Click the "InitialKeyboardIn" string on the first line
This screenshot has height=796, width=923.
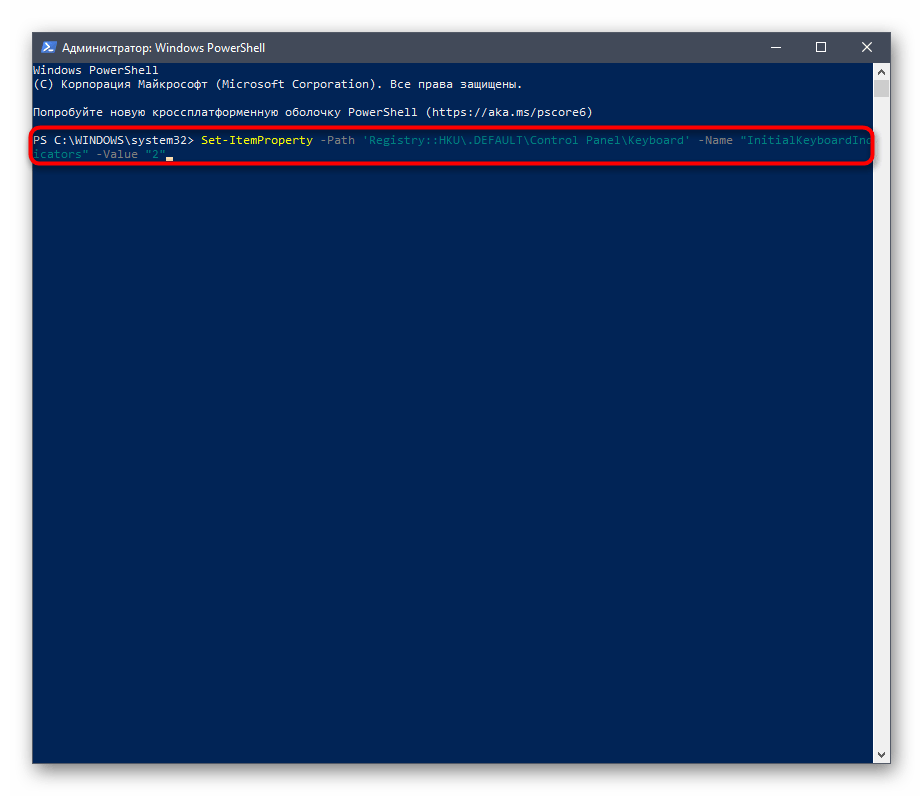pos(804,140)
